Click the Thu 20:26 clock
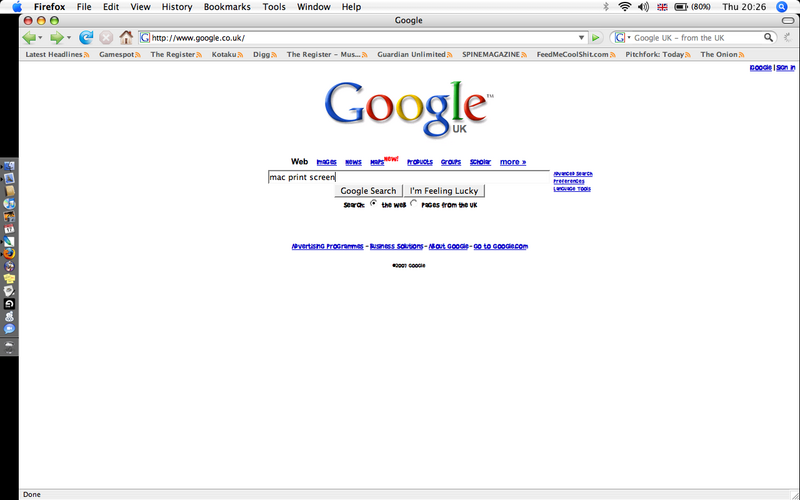 [744, 7]
